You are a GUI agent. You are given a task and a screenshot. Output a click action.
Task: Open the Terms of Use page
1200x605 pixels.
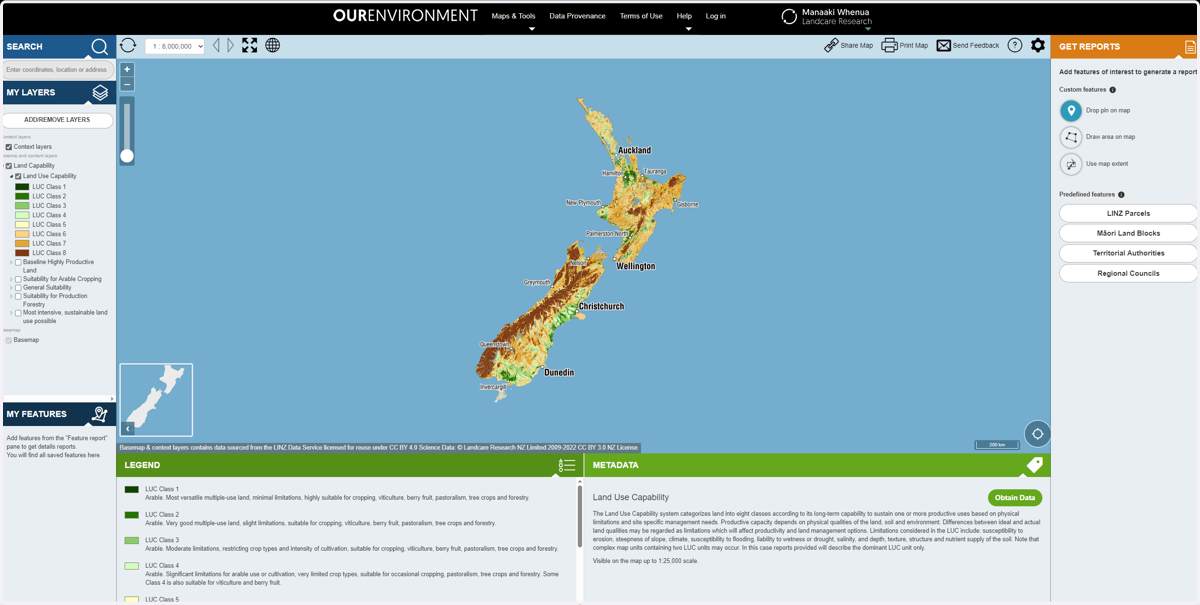[641, 16]
